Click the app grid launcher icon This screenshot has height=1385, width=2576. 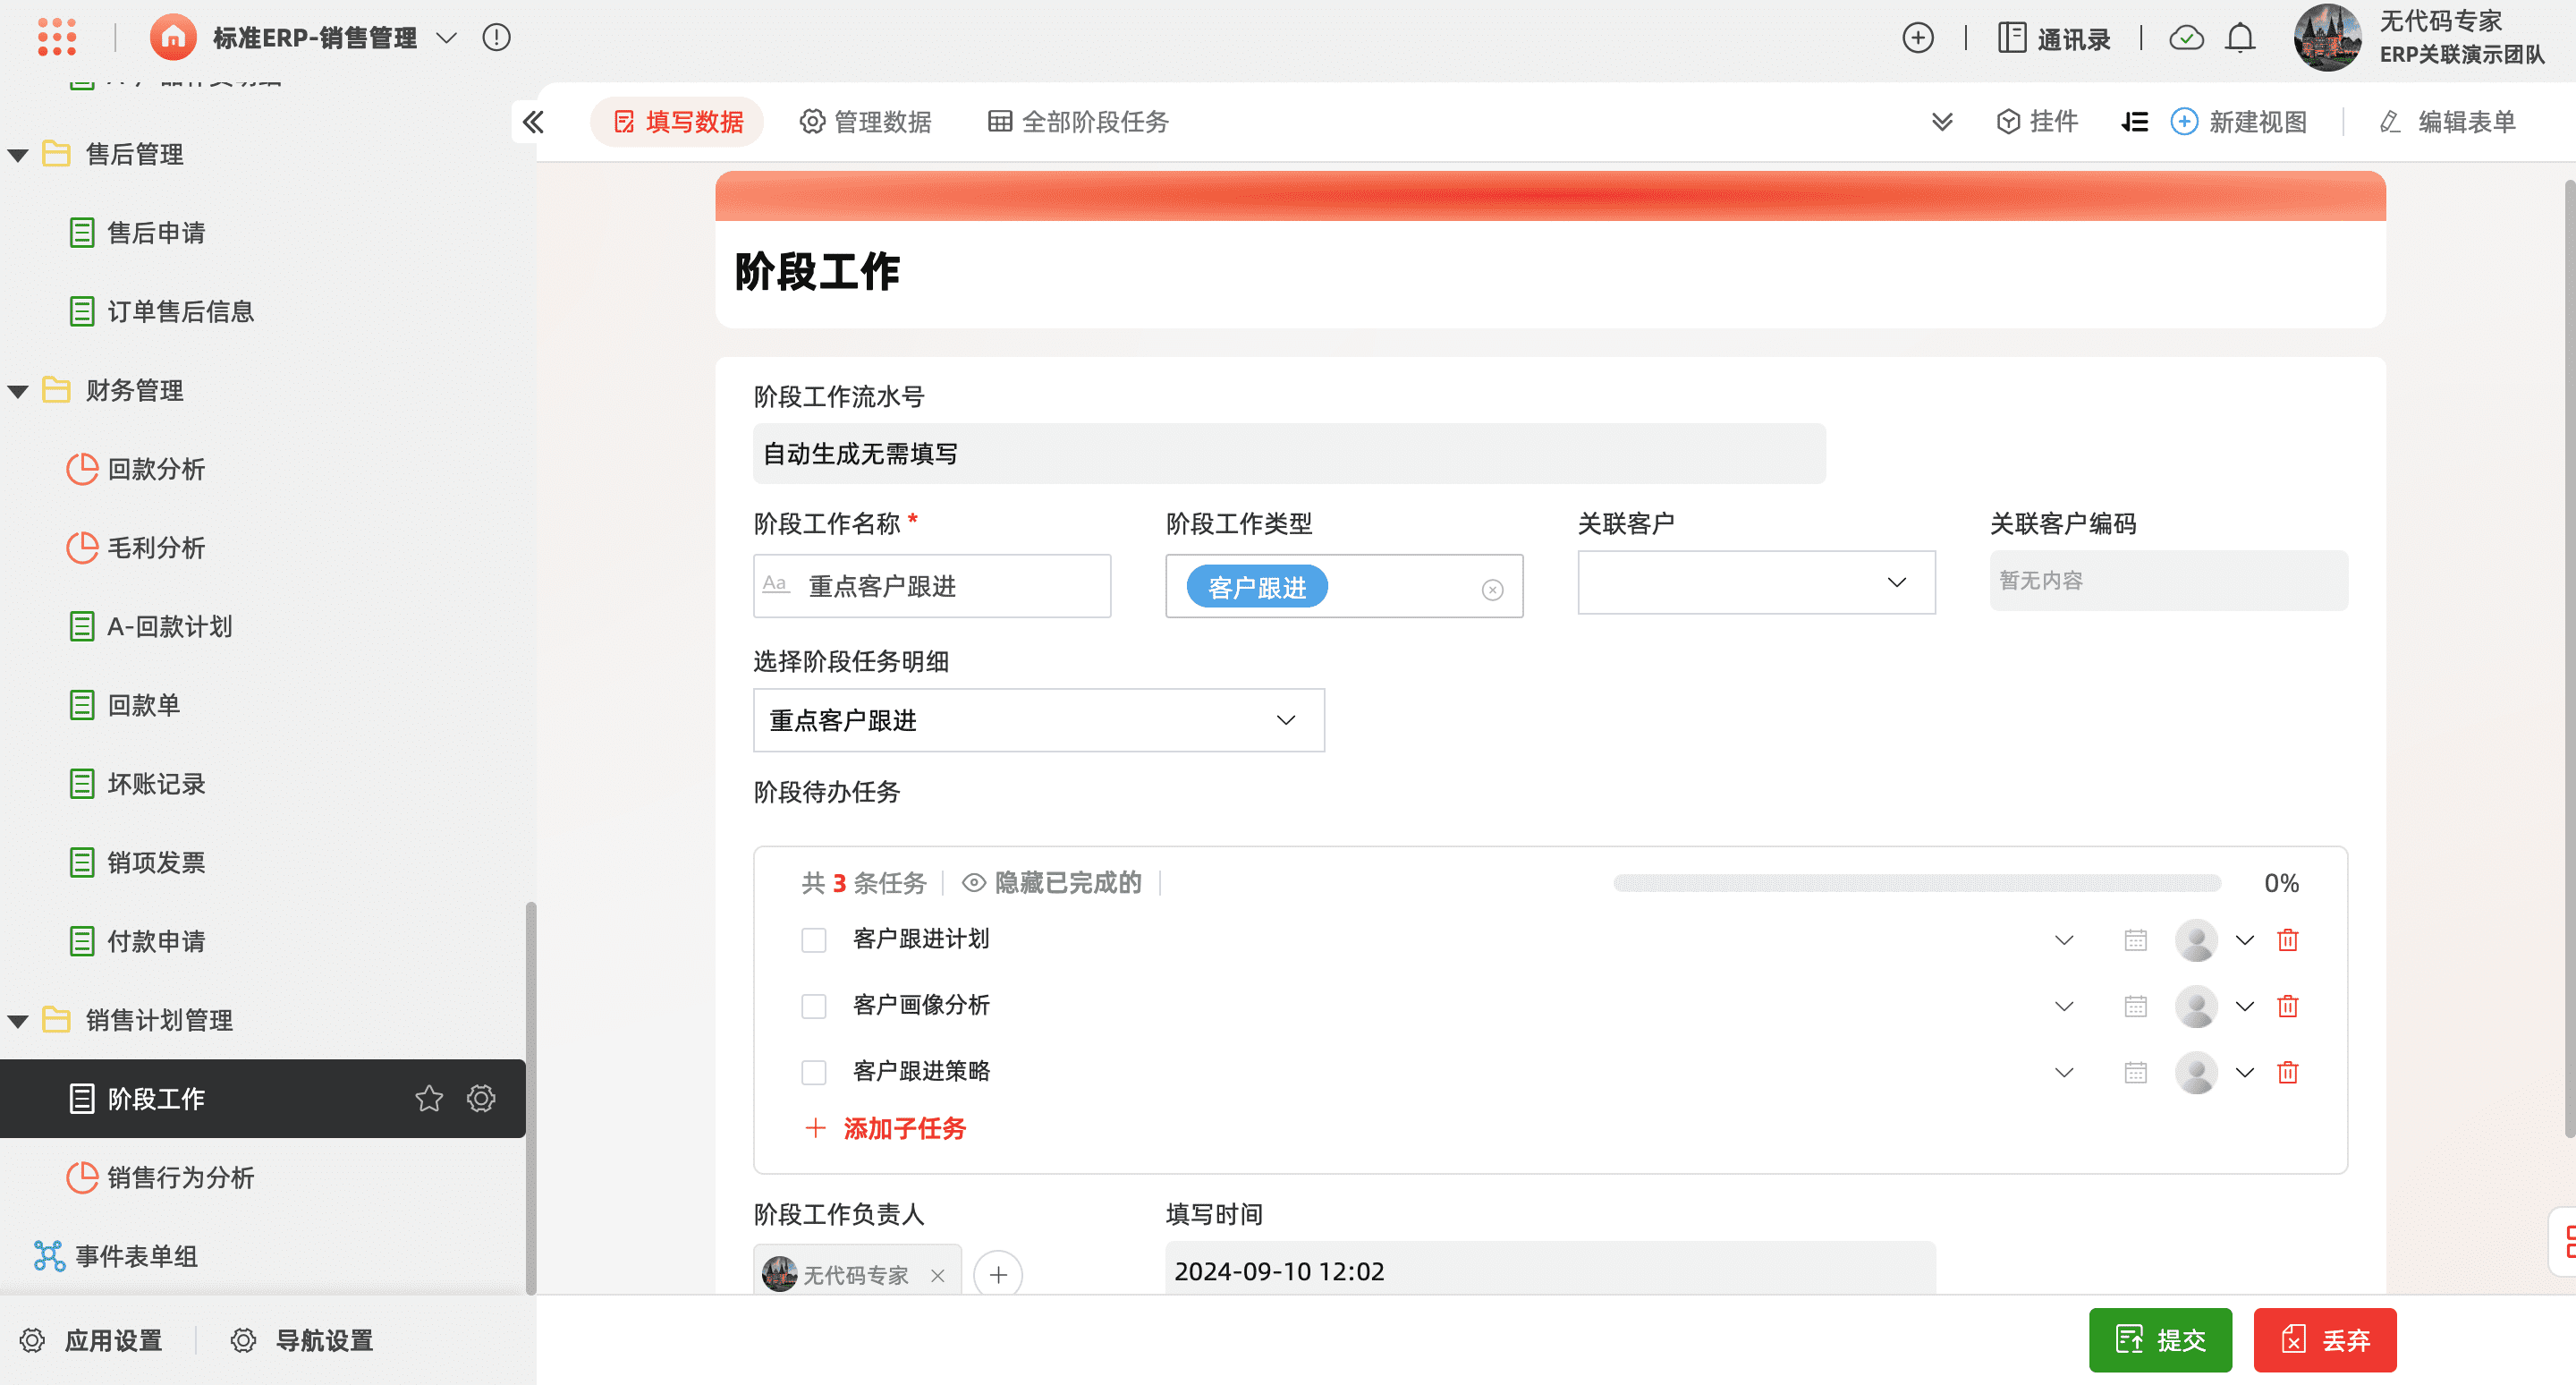[x=56, y=37]
